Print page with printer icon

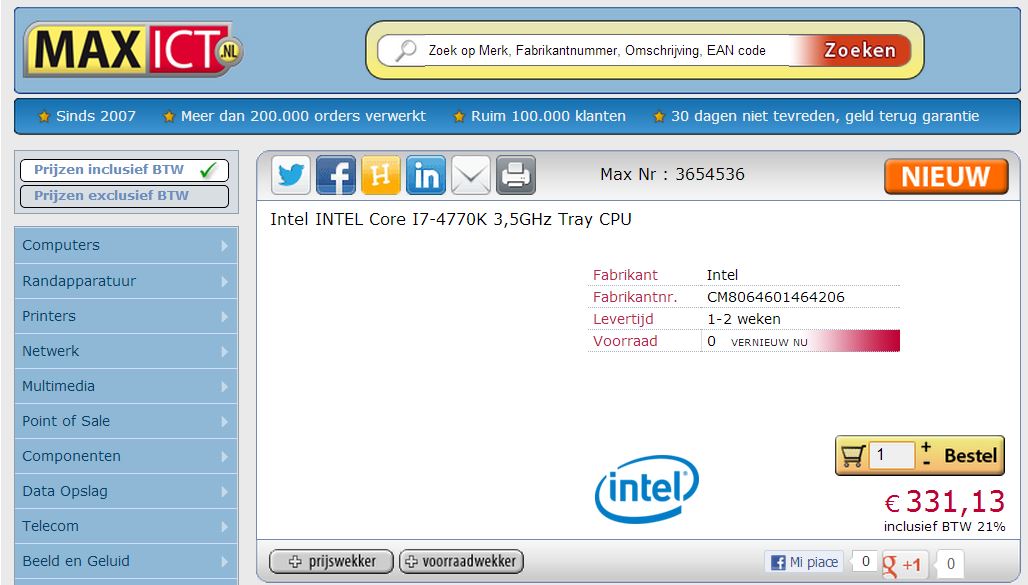point(516,176)
